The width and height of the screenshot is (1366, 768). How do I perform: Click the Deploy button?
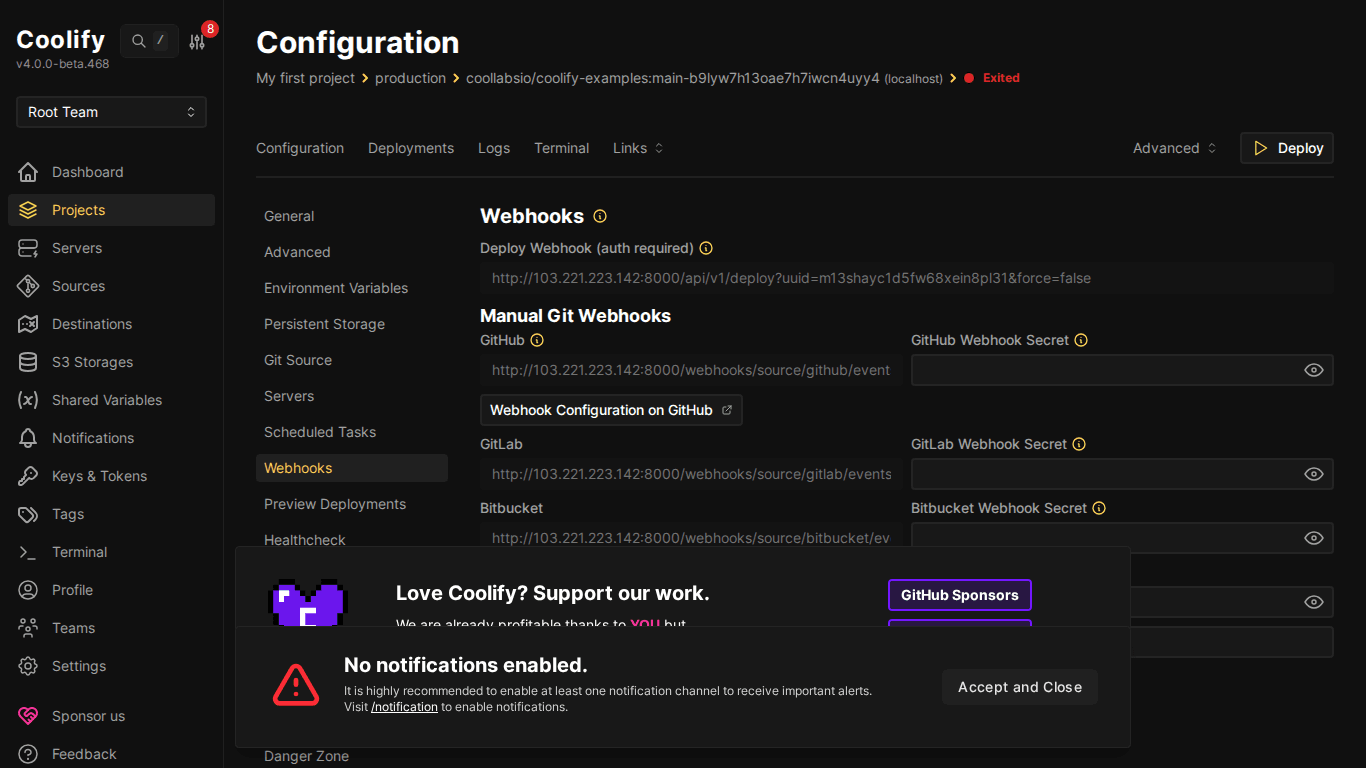1286,148
